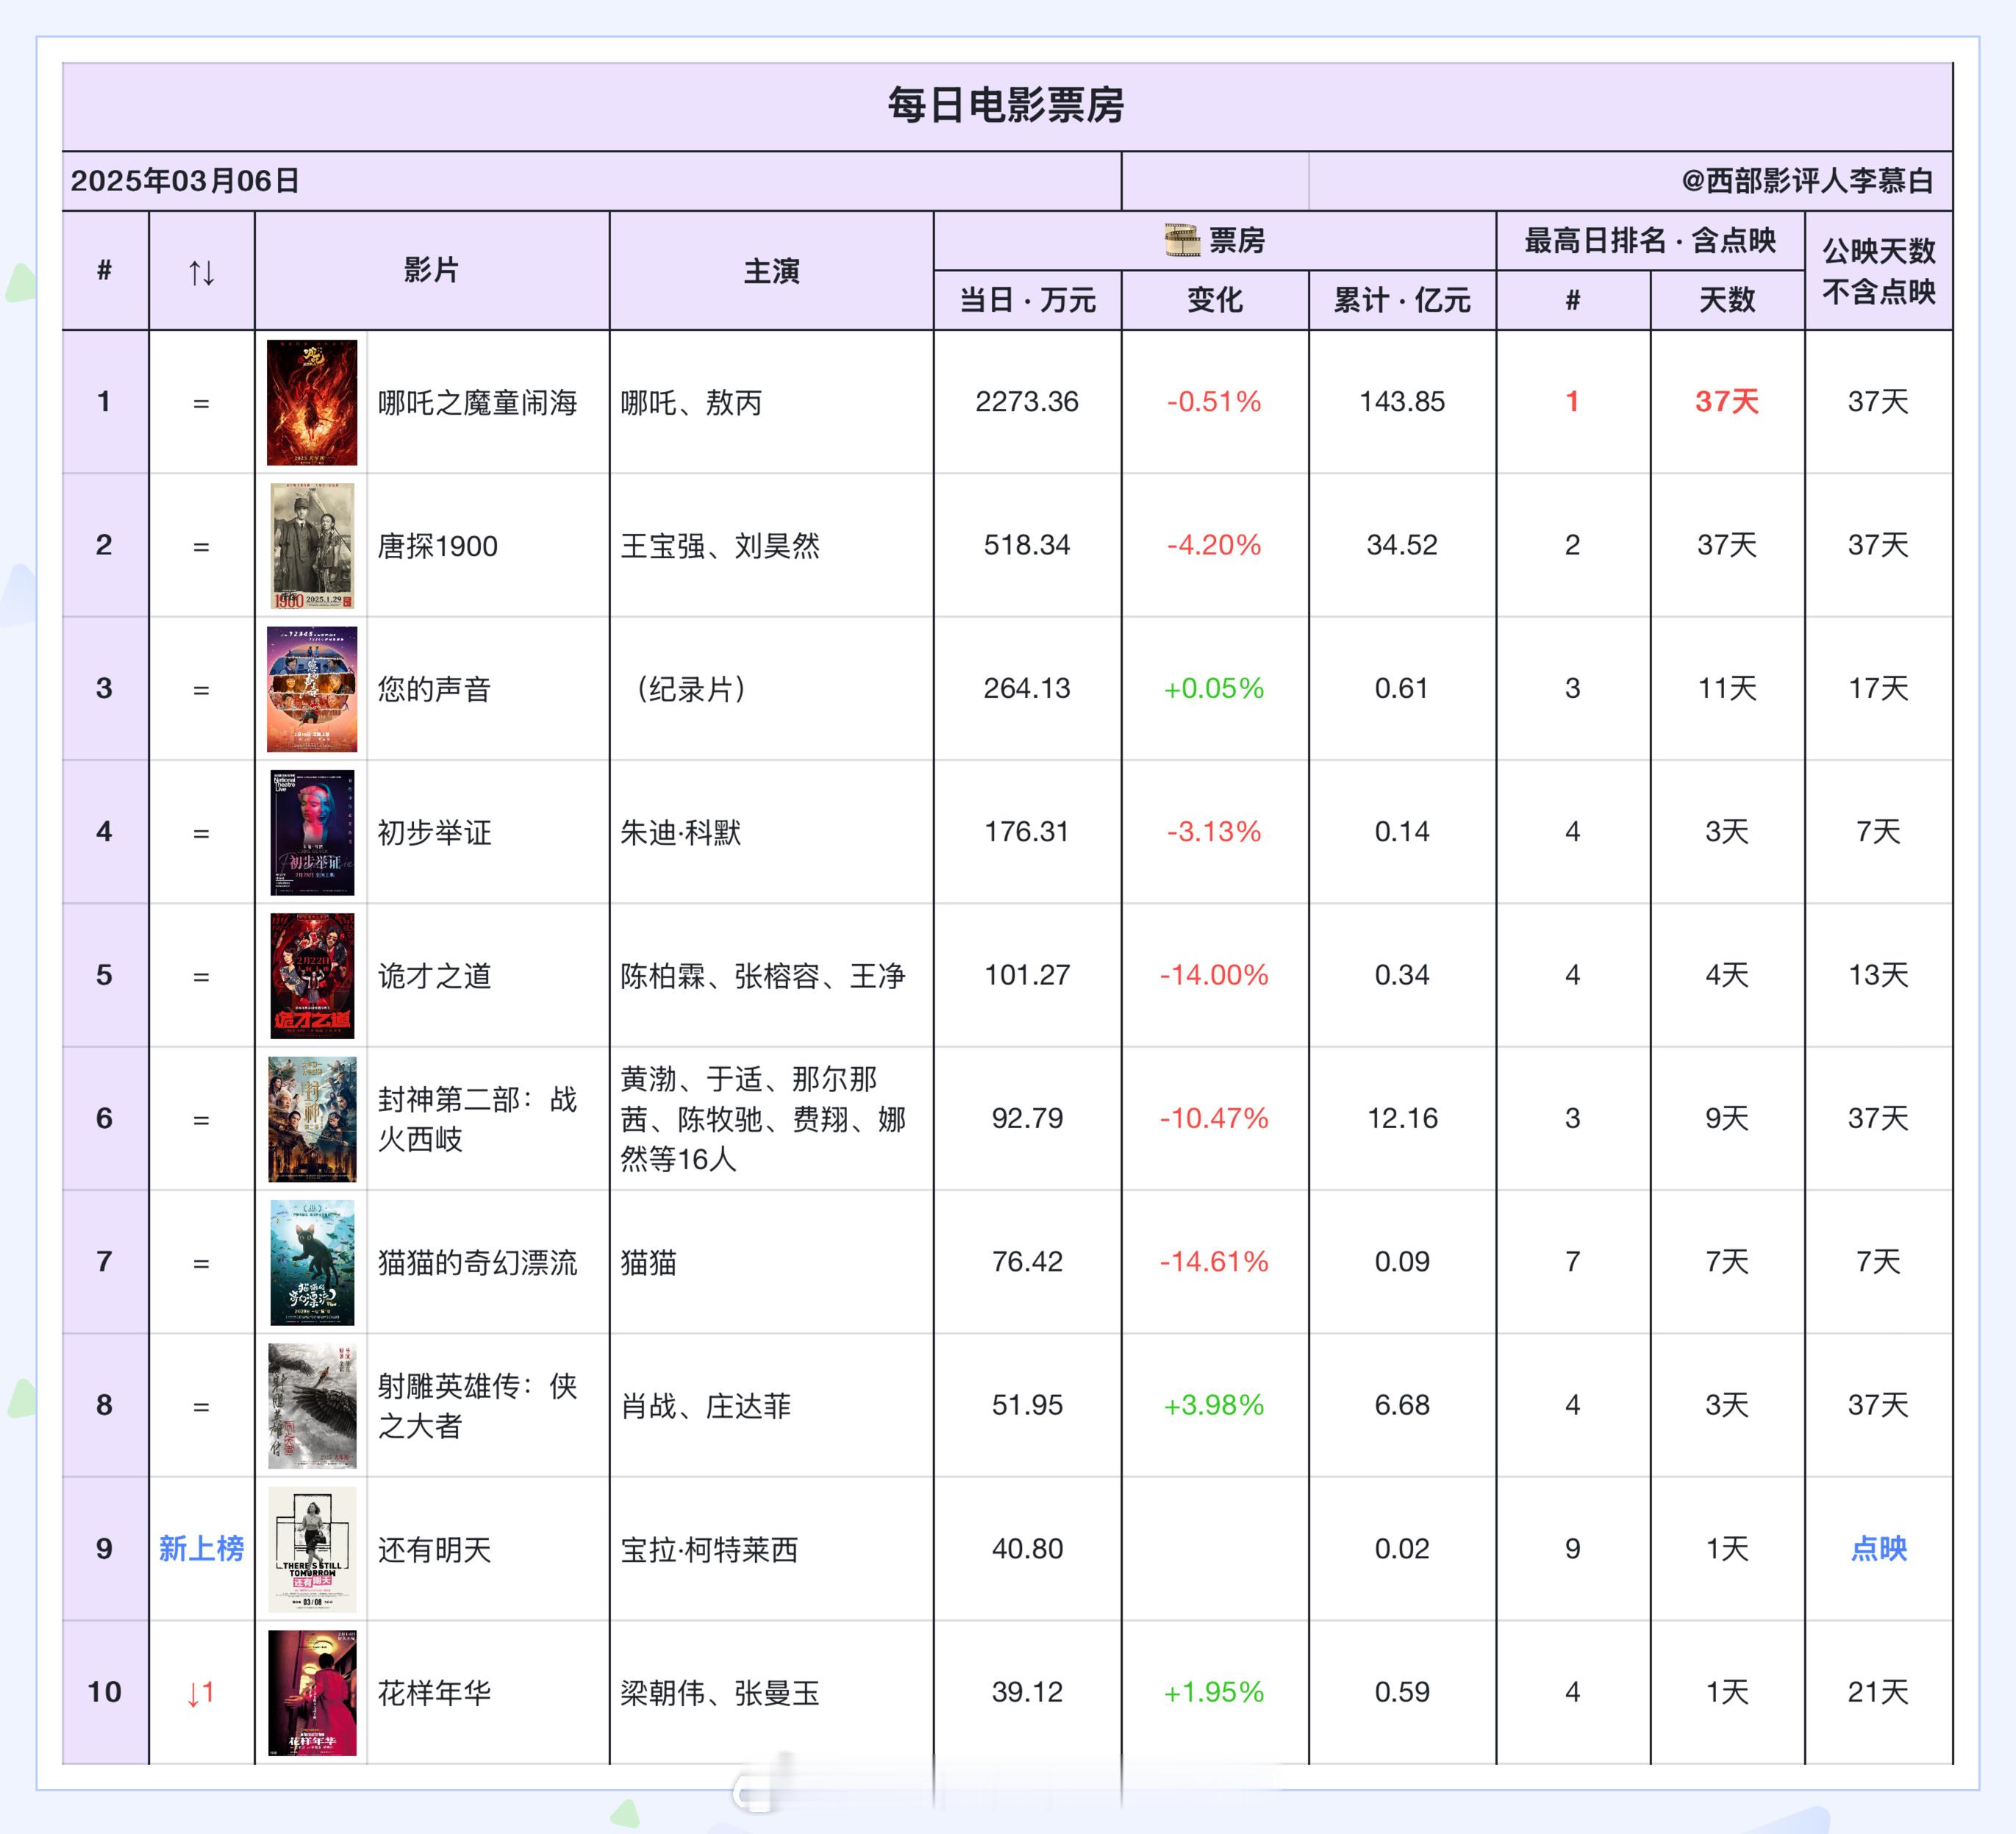Click the red change value -0.51%
This screenshot has width=2016, height=1834.
[x=1214, y=402]
